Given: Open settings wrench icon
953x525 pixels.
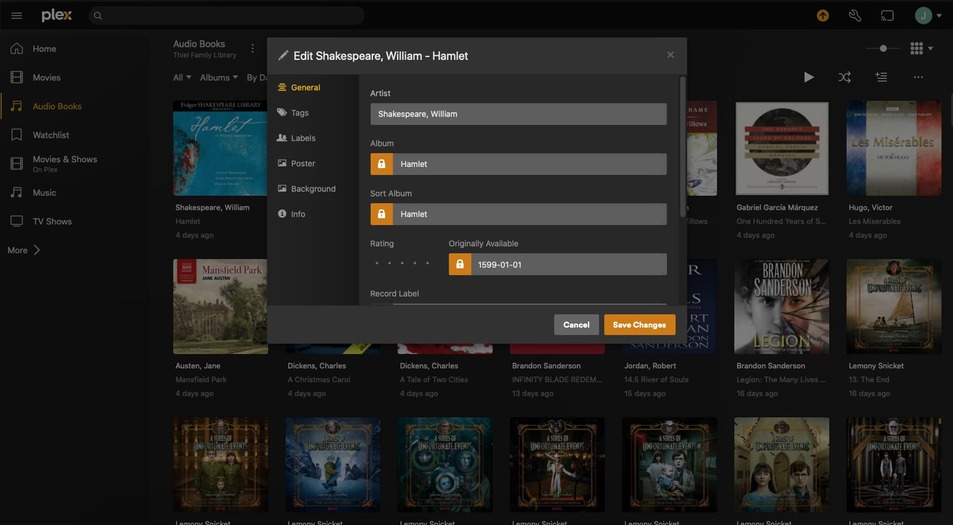Looking at the screenshot, I should tap(855, 16).
